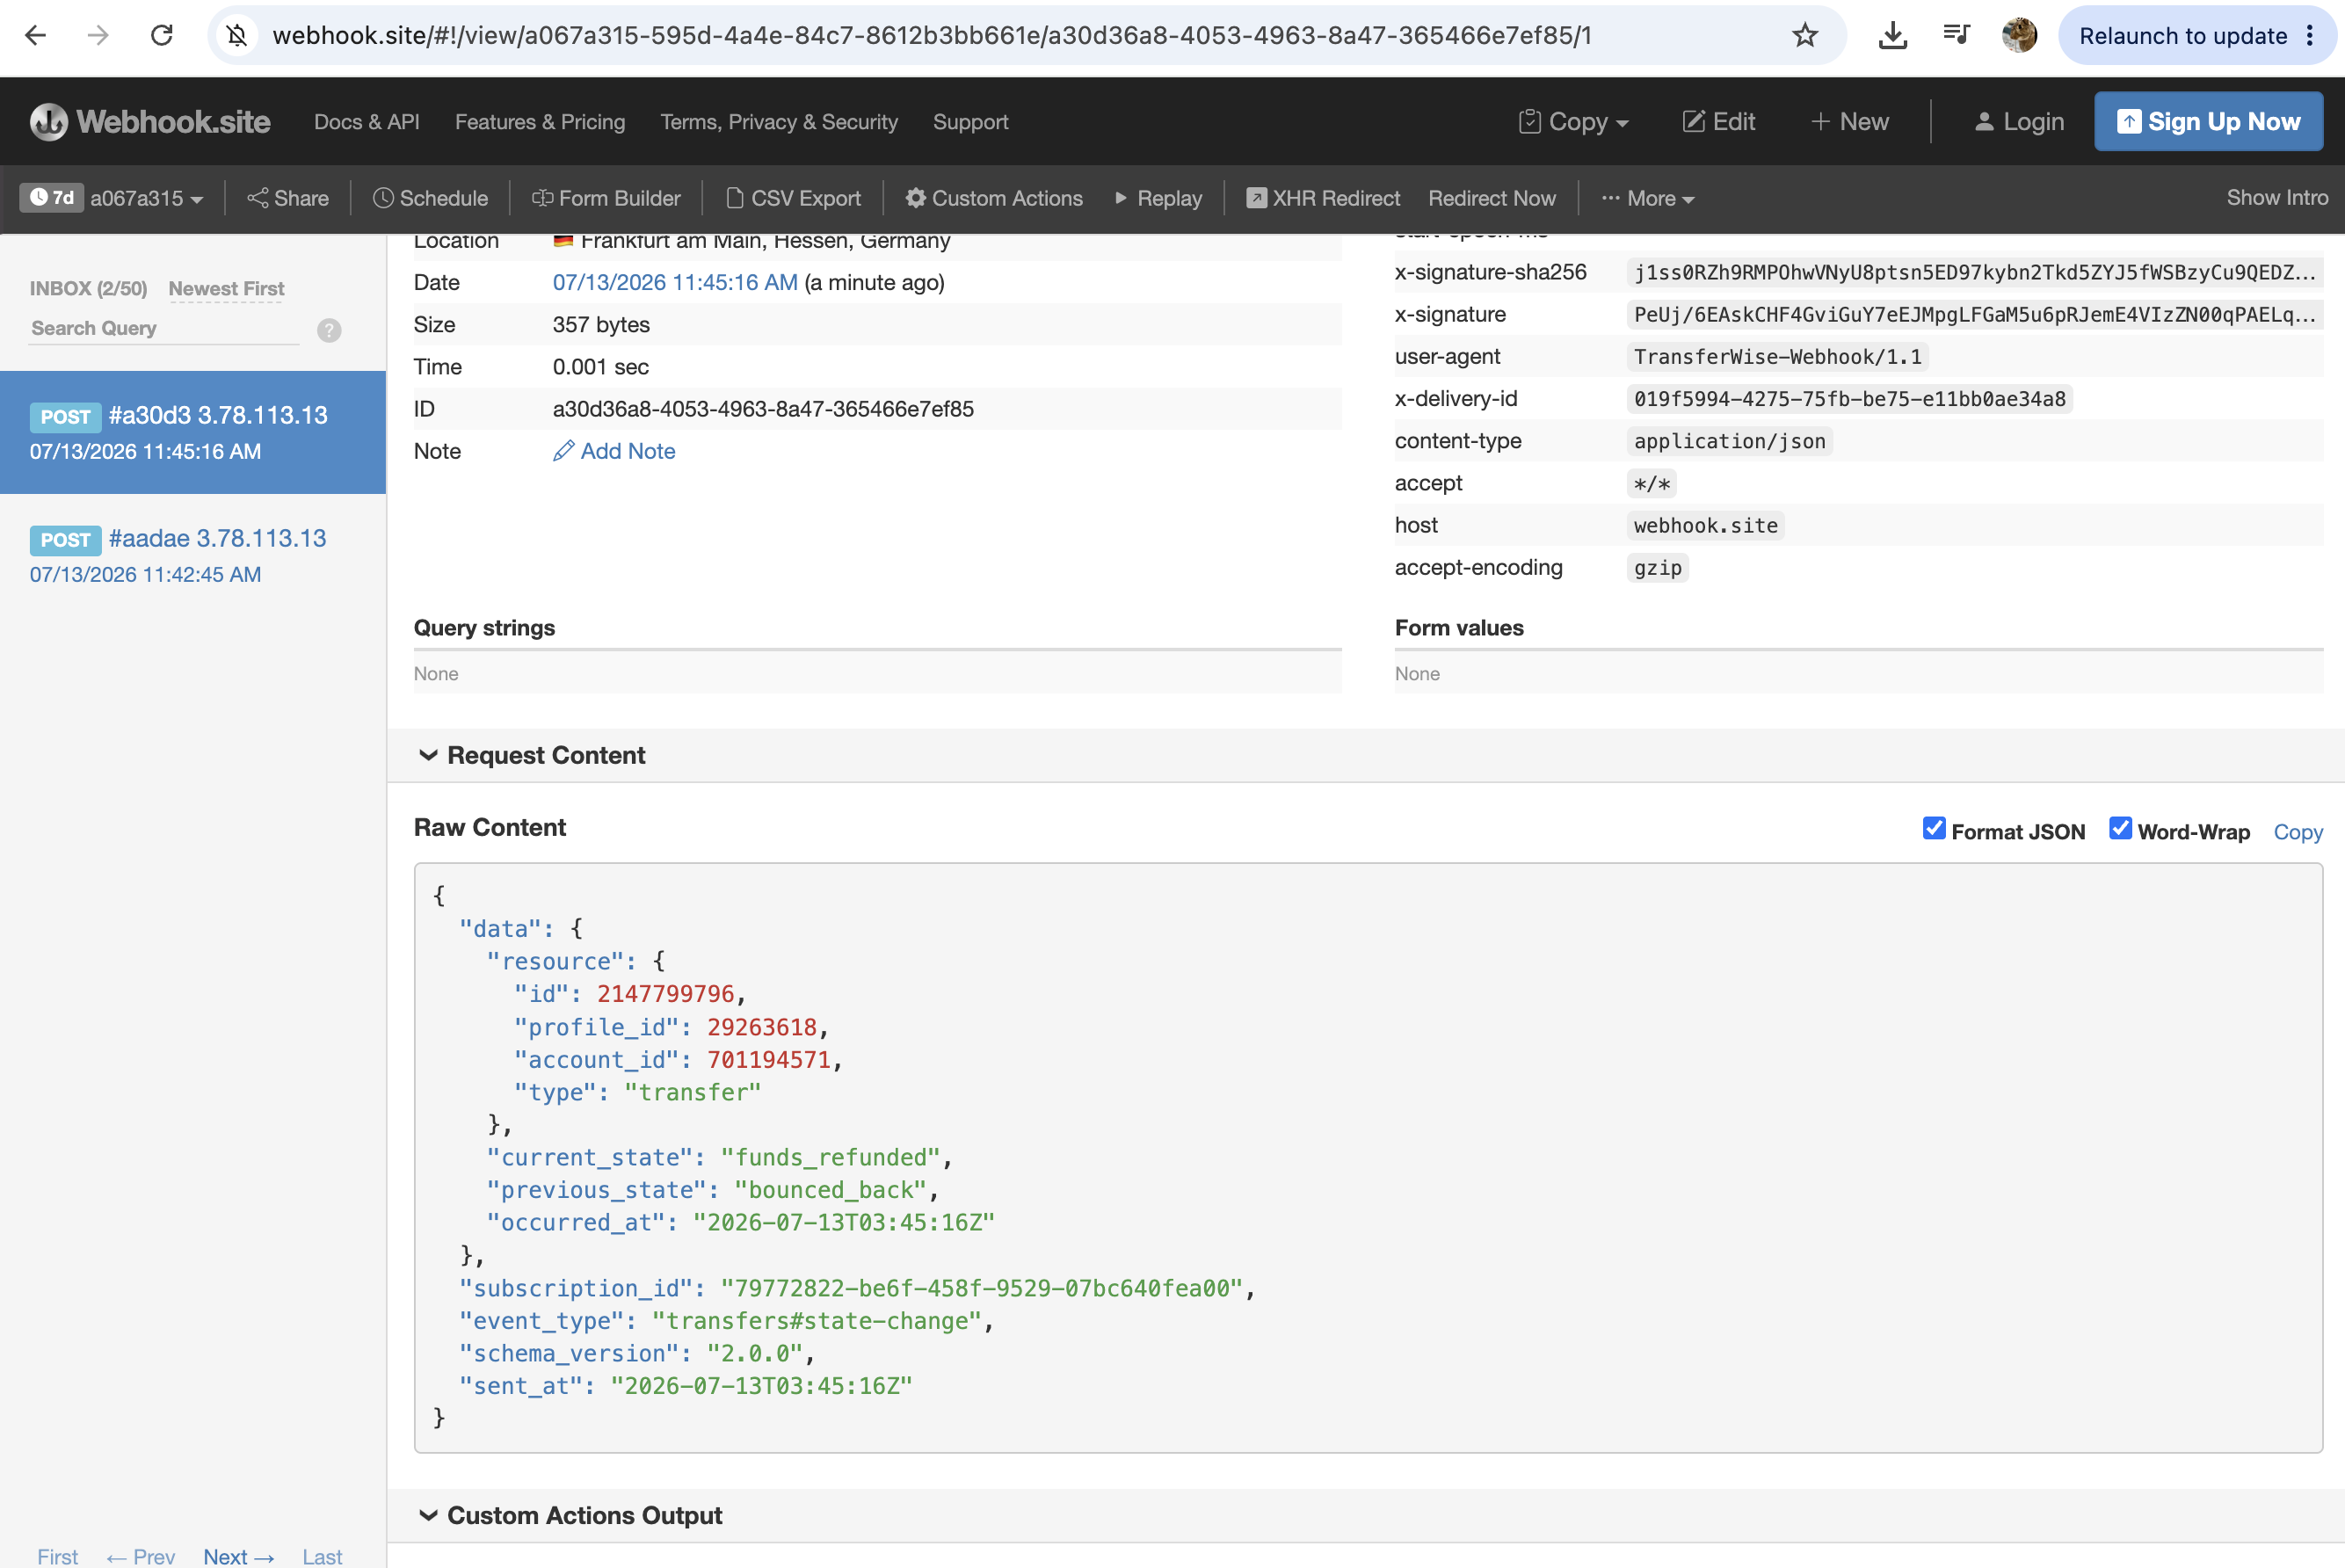Screen dimensions: 2345x1568
Task: Go to Last page of requests
Action: (322, 1556)
